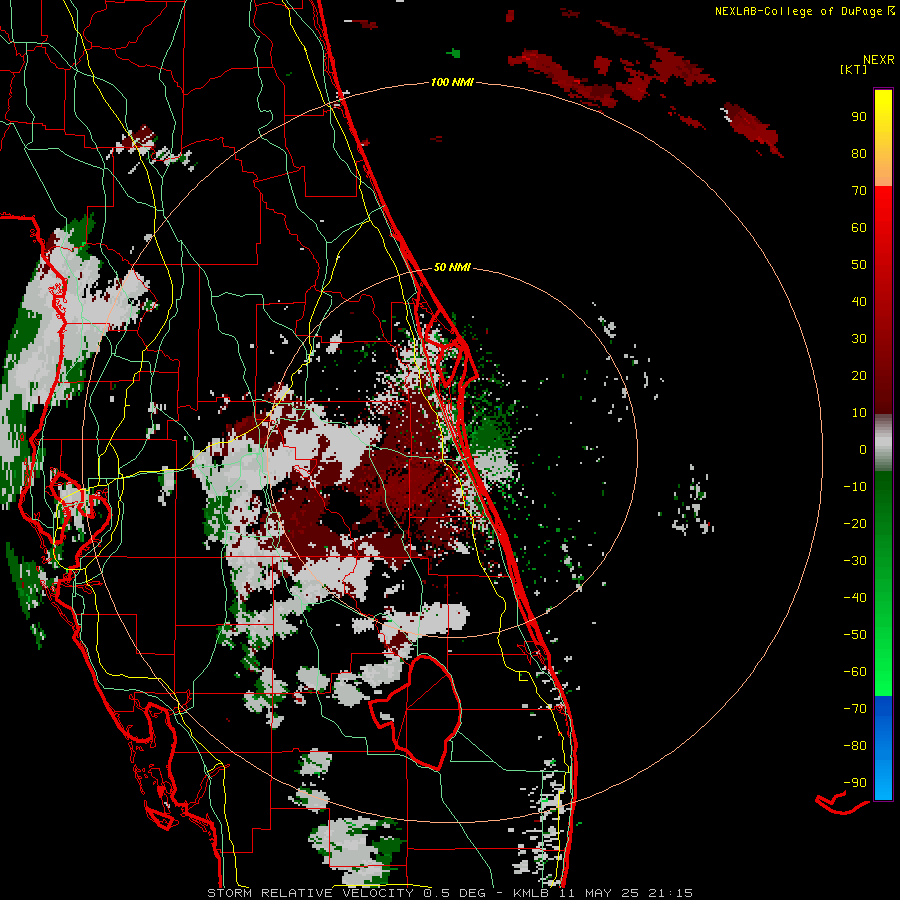900x900 pixels.
Task: Click the 100 NMI range ring label
Action: (452, 82)
